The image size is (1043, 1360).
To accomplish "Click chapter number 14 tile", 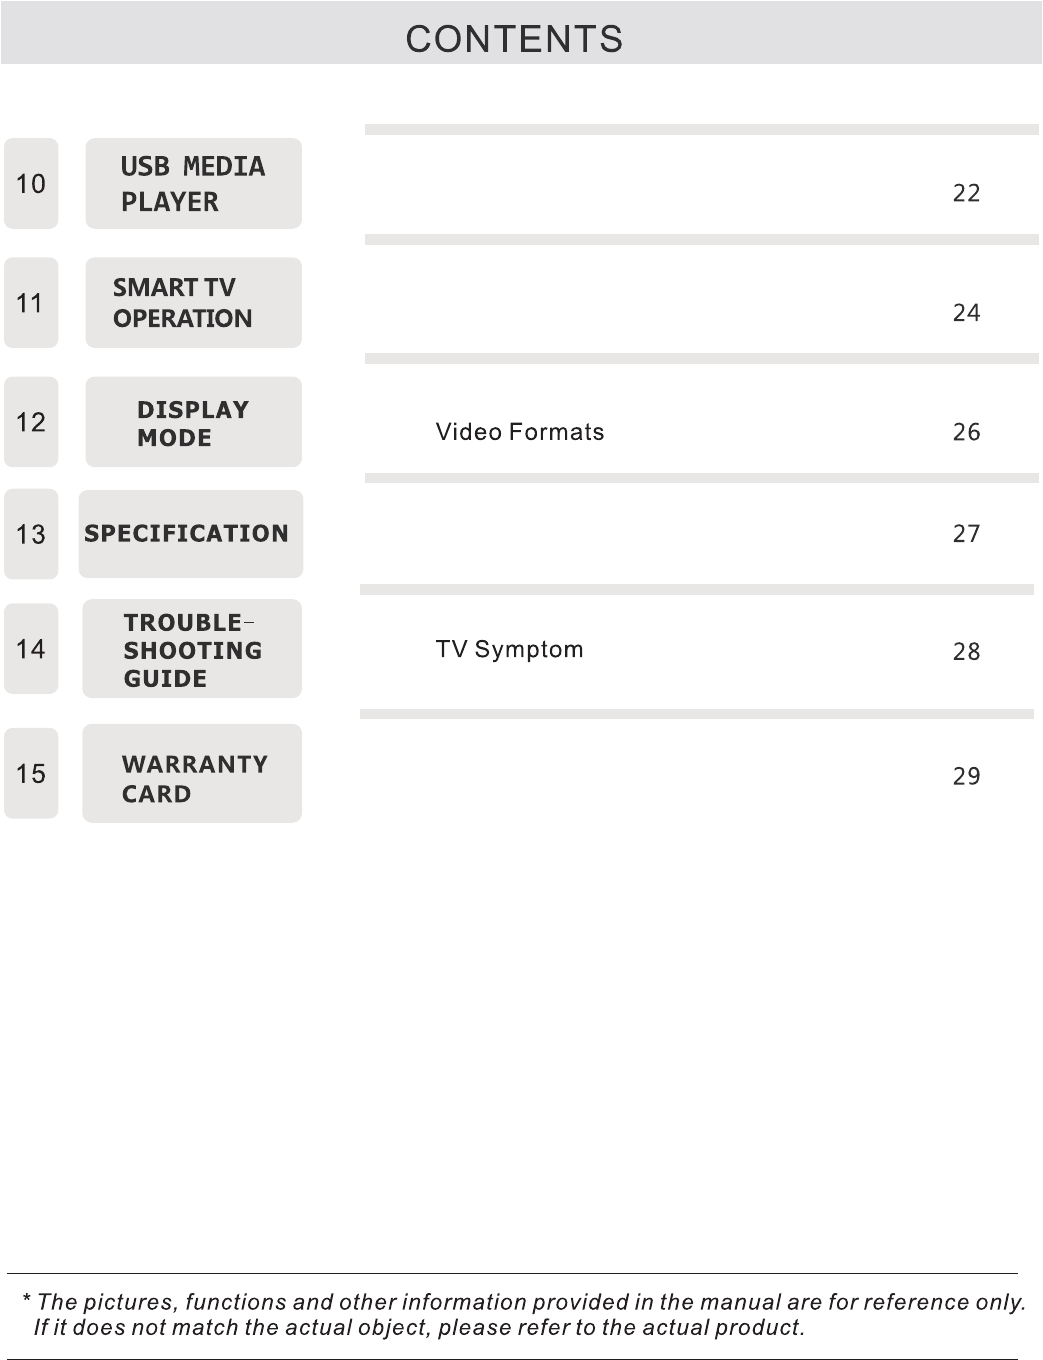I will pyautogui.click(x=31, y=649).
